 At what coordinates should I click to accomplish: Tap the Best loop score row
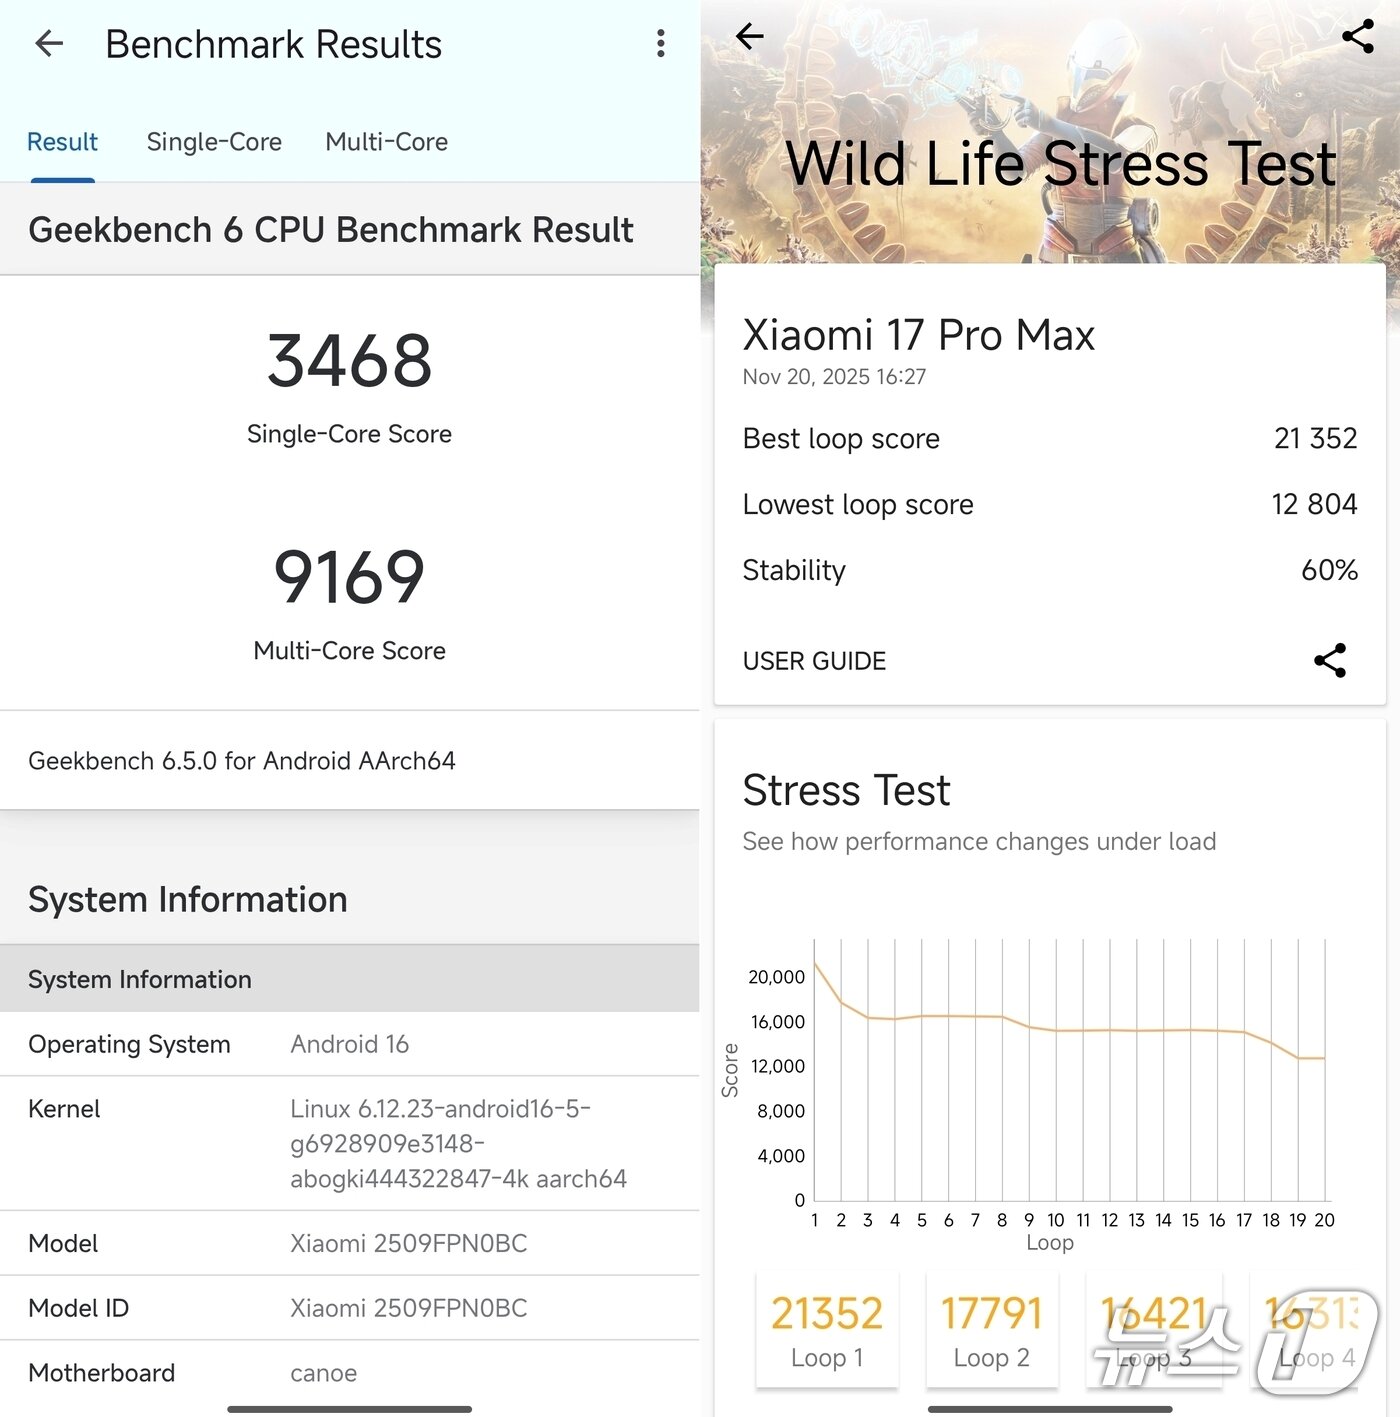tap(1049, 438)
